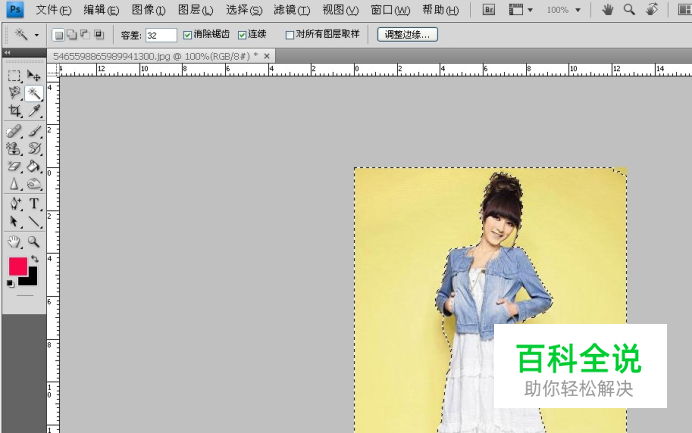Open the 选择(S) menu

244,10
